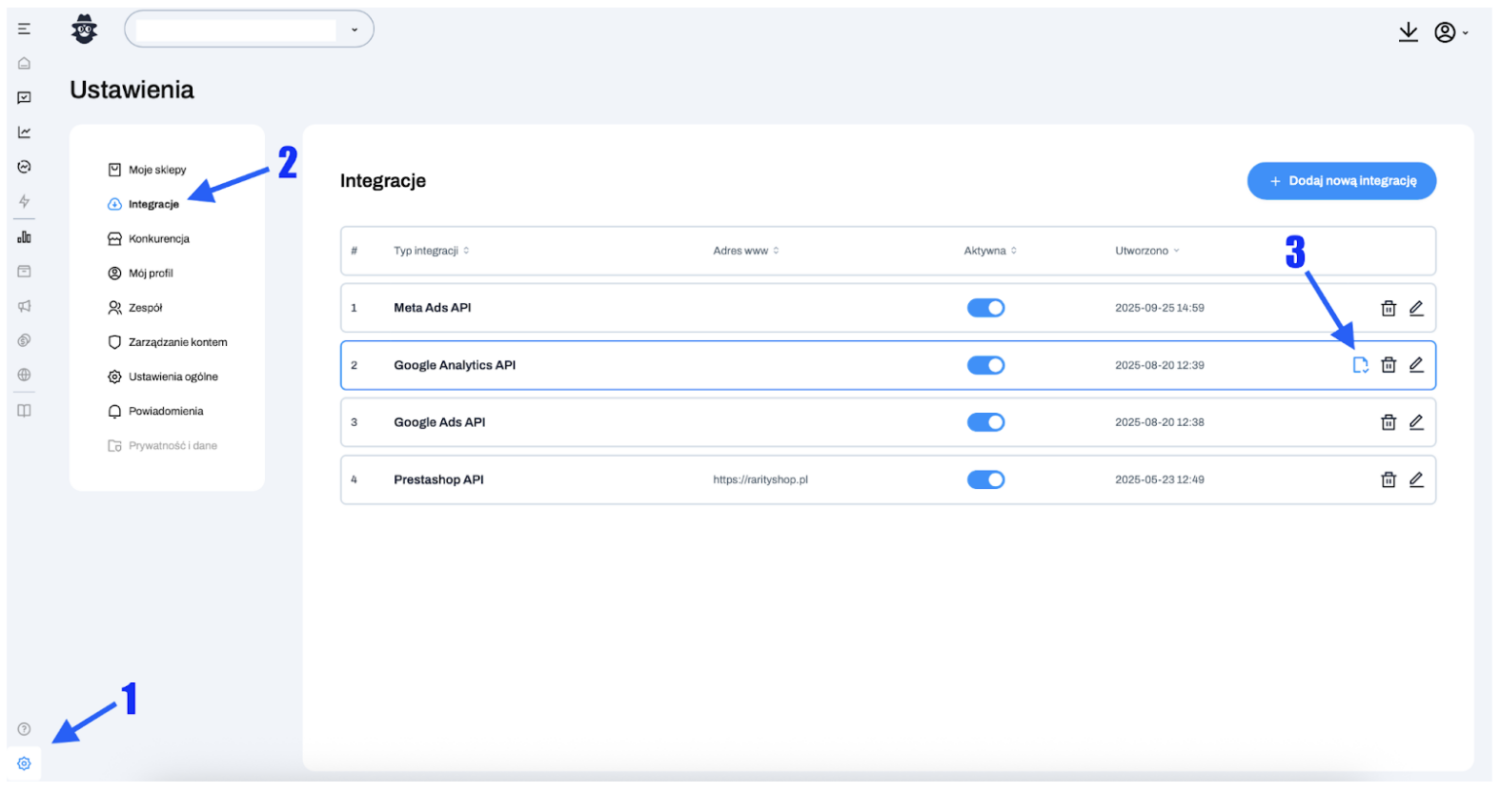Sort by Typ integracji column
1500x793 pixels.
pyautogui.click(x=431, y=251)
